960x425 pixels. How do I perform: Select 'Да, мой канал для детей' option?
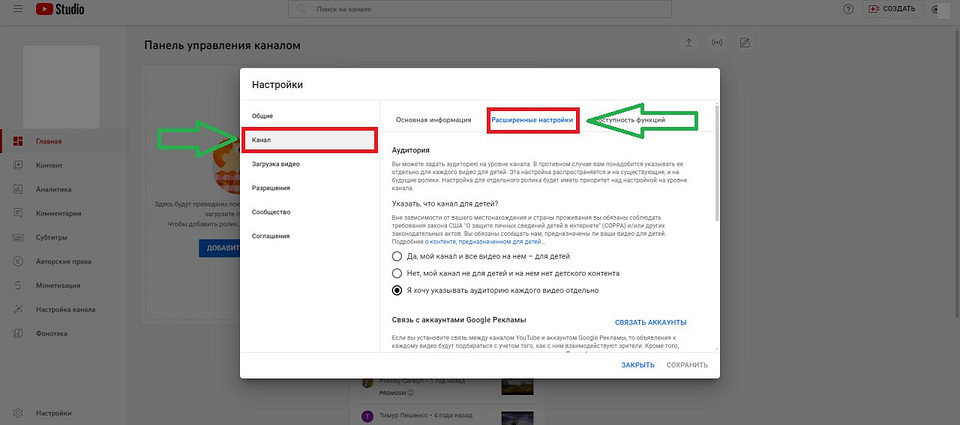398,256
